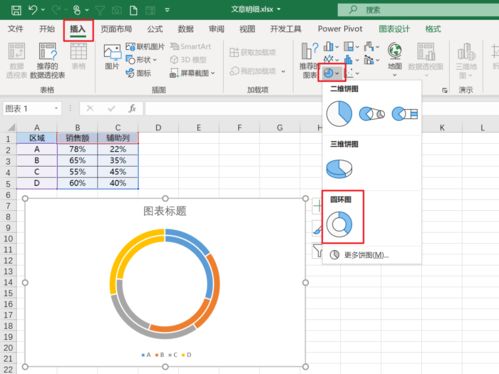Click cell containing 78%
Image resolution: width=499 pixels, height=374 pixels.
click(77, 149)
